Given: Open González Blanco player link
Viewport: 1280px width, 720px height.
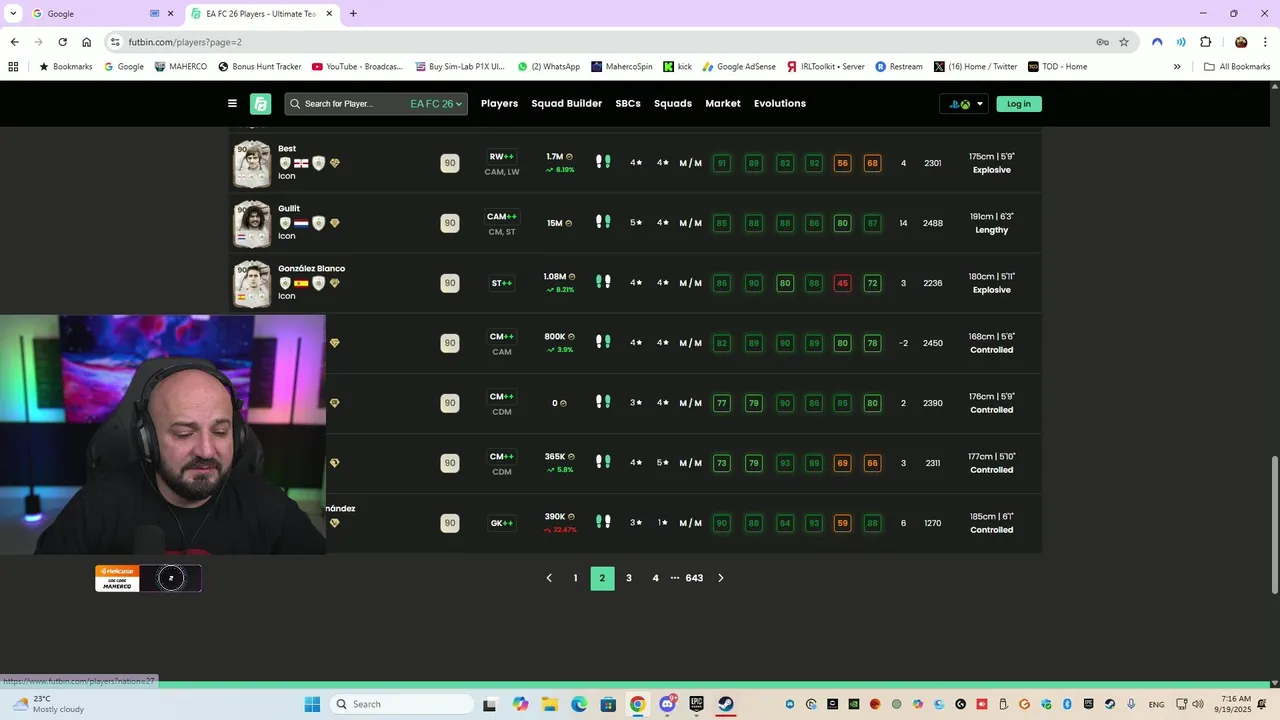Looking at the screenshot, I should pyautogui.click(x=311, y=269).
